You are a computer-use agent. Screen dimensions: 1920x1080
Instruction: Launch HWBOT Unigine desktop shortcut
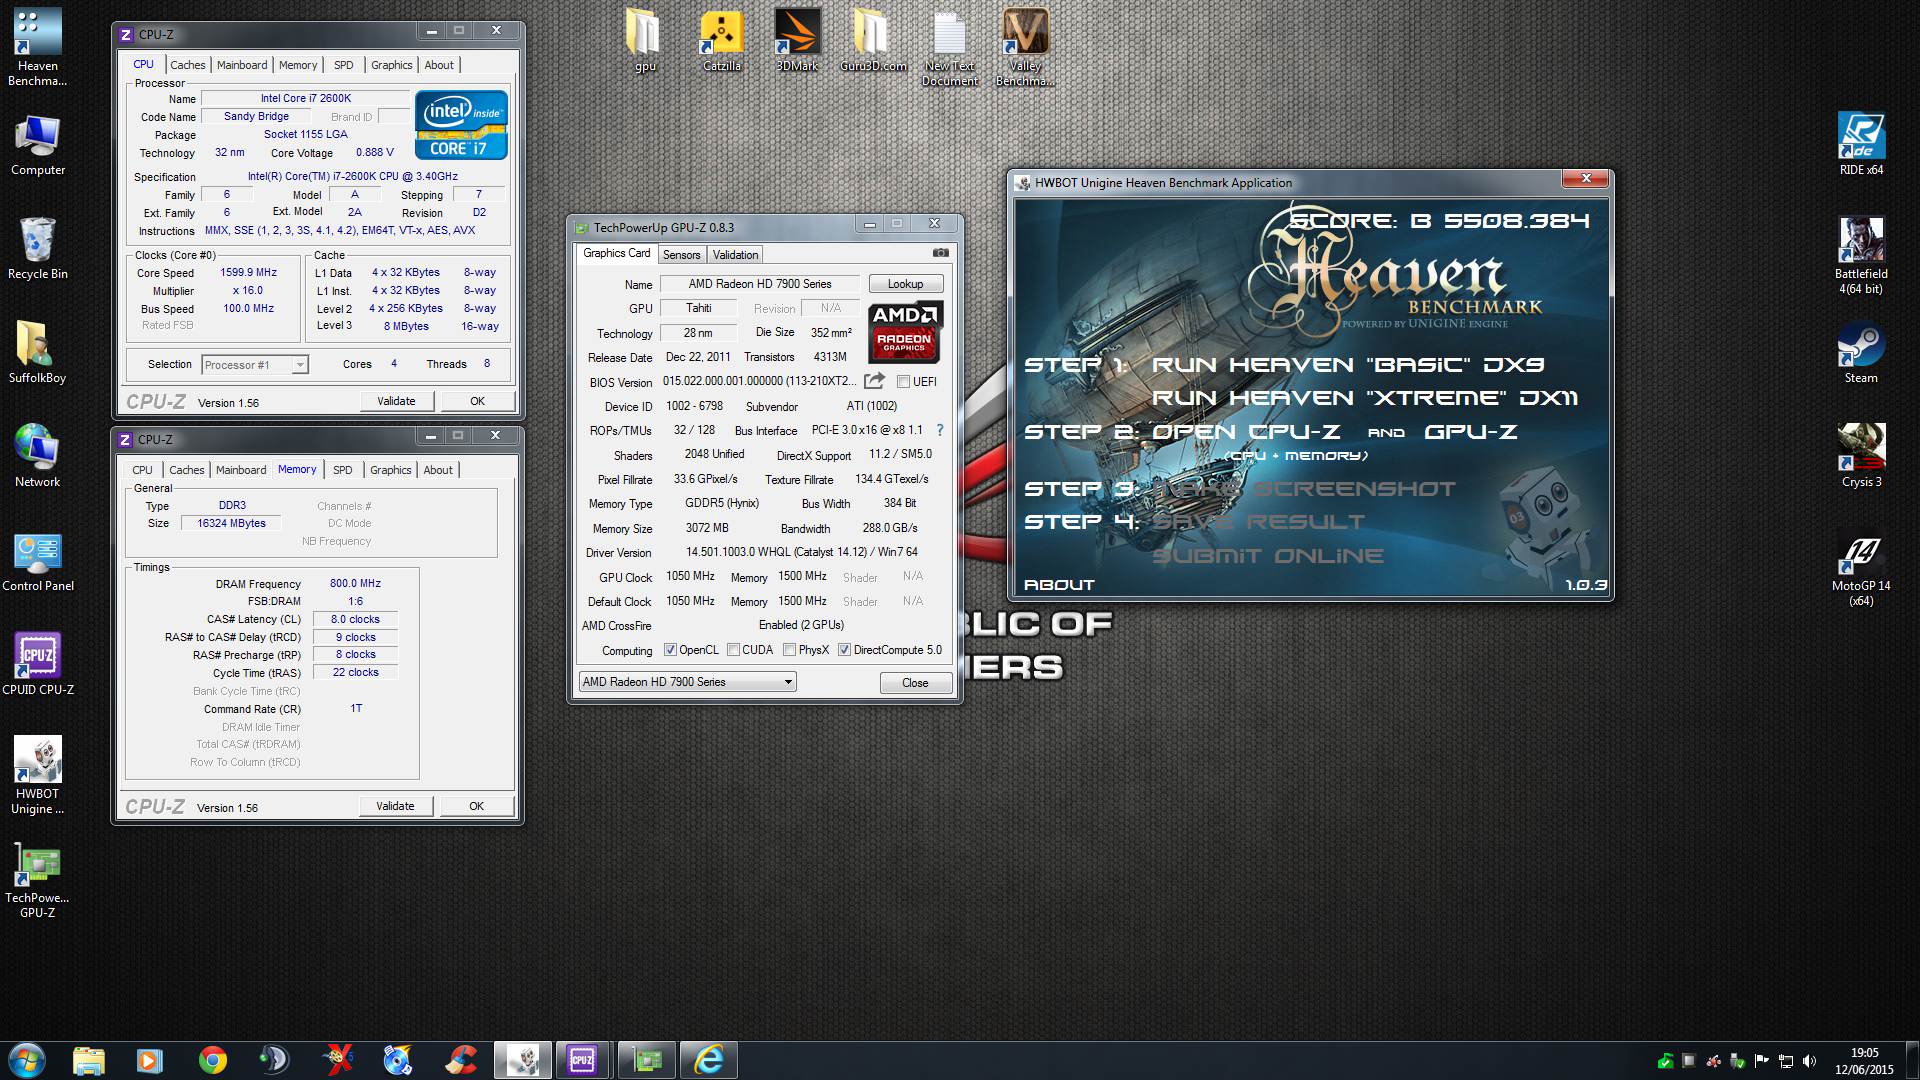click(38, 775)
